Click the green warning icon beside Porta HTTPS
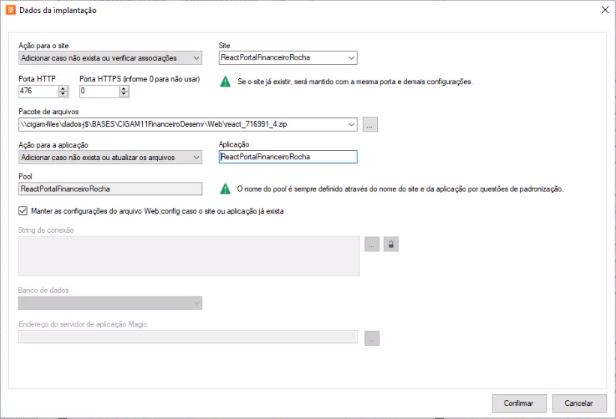Image resolution: width=616 pixels, height=419 pixels. pyautogui.click(x=225, y=82)
